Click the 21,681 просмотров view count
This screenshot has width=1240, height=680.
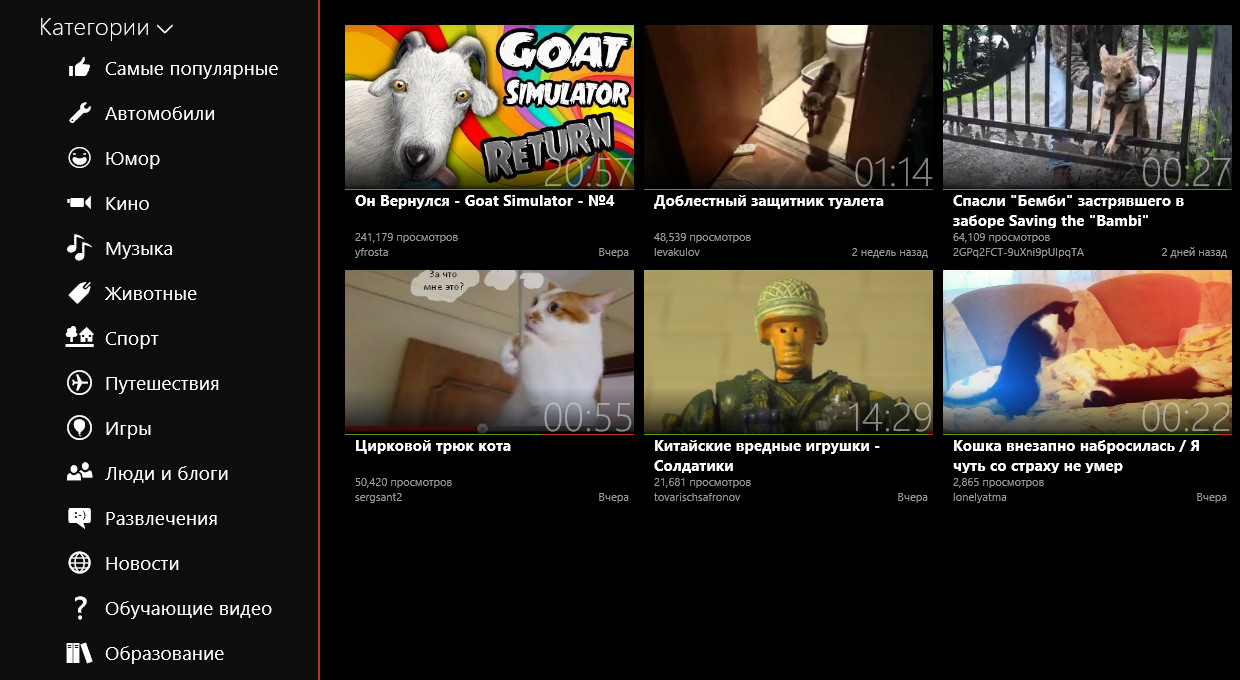pos(702,483)
